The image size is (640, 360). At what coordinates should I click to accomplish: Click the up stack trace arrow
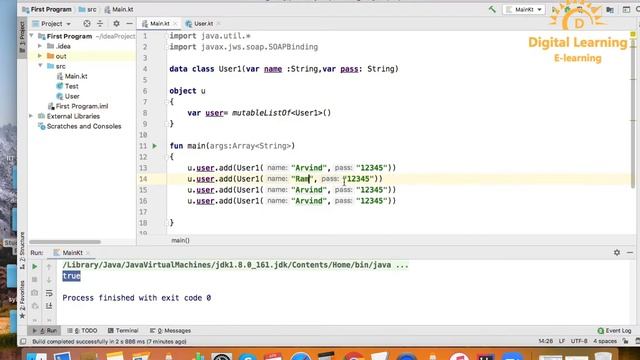[x=49, y=267]
